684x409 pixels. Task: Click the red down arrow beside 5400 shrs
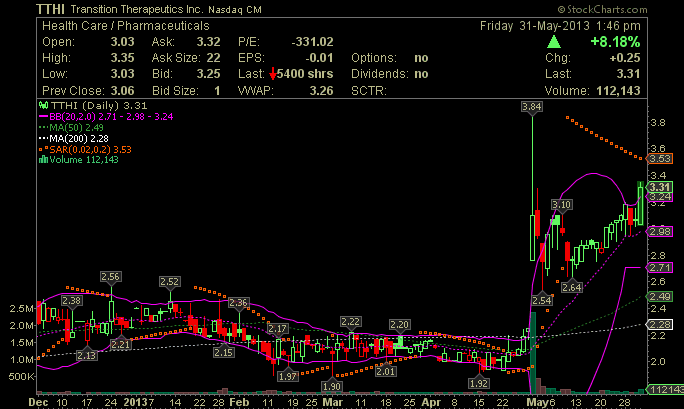273,74
